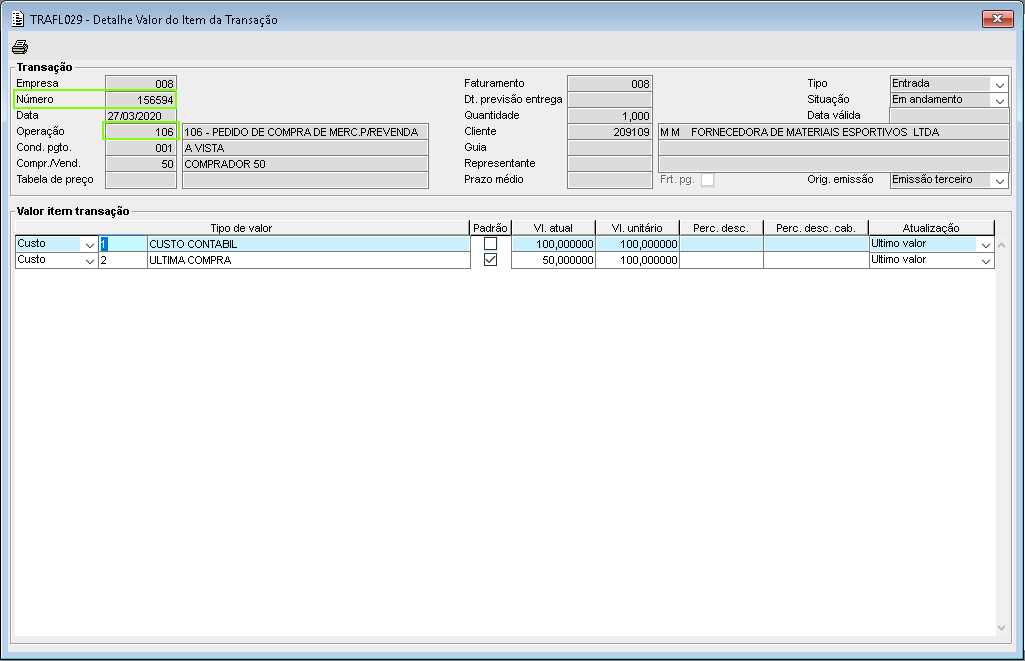Click Vl. atual value 100,000000
Viewport: 1025px width, 661px height.
[553, 244]
